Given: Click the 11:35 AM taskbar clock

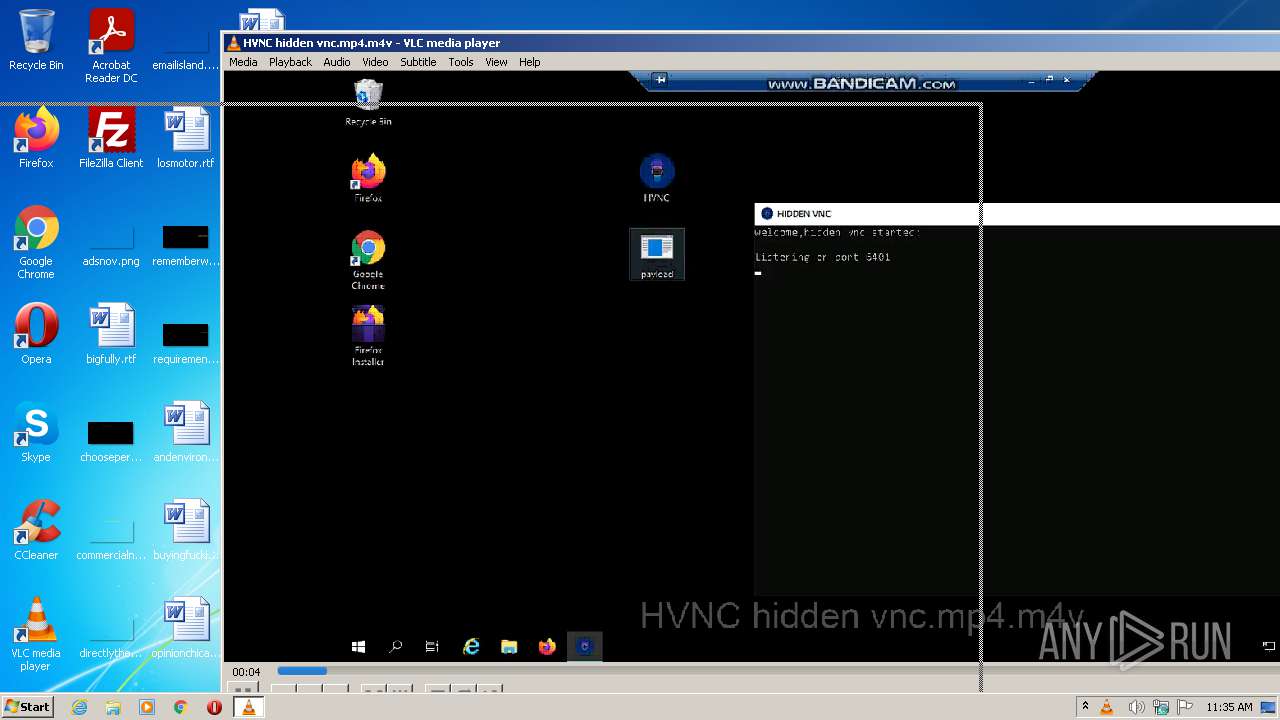Looking at the screenshot, I should 1229,707.
